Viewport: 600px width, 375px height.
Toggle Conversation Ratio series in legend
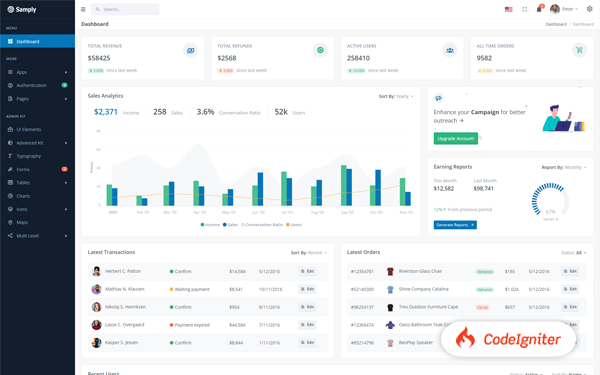coord(262,225)
